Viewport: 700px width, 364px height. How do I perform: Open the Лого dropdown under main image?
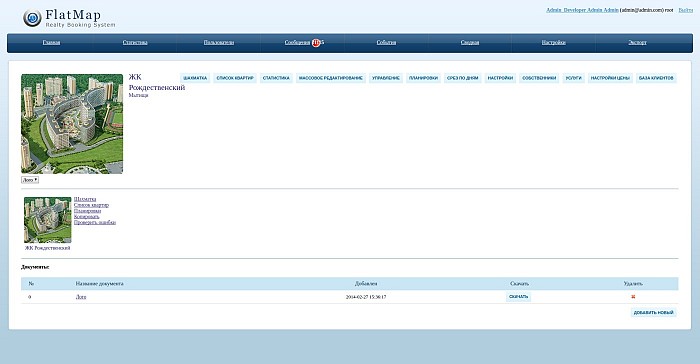(30, 180)
